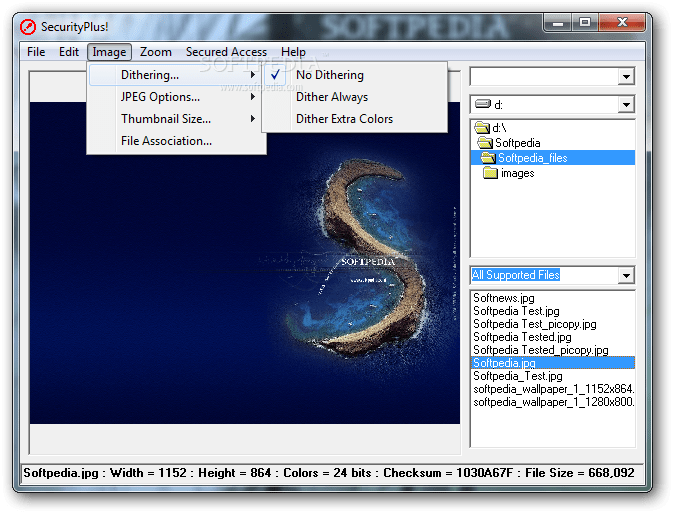The height and width of the screenshot is (513, 673).
Task: Open the All Supported Files filter dropdown
Action: click(x=626, y=276)
